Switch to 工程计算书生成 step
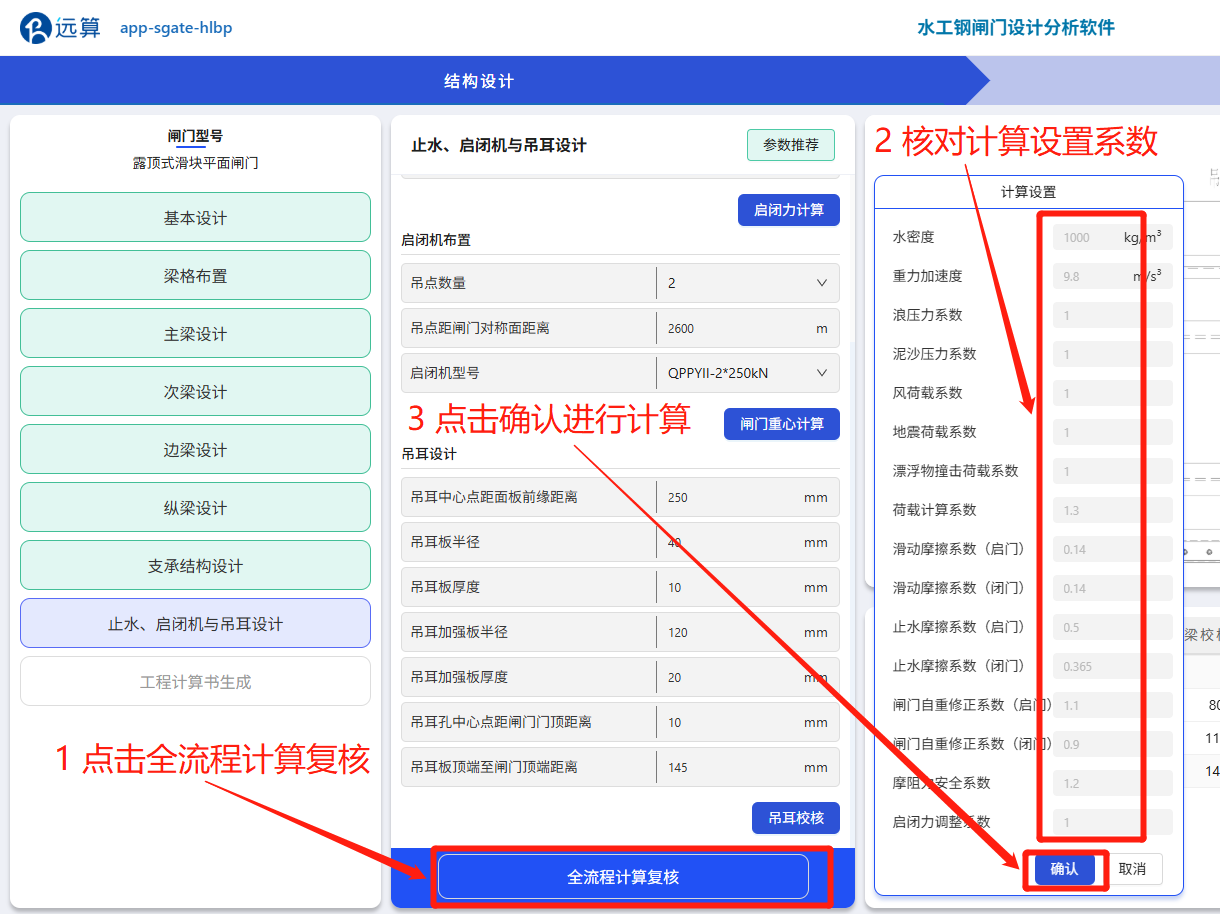The width and height of the screenshot is (1220, 914). 195,682
